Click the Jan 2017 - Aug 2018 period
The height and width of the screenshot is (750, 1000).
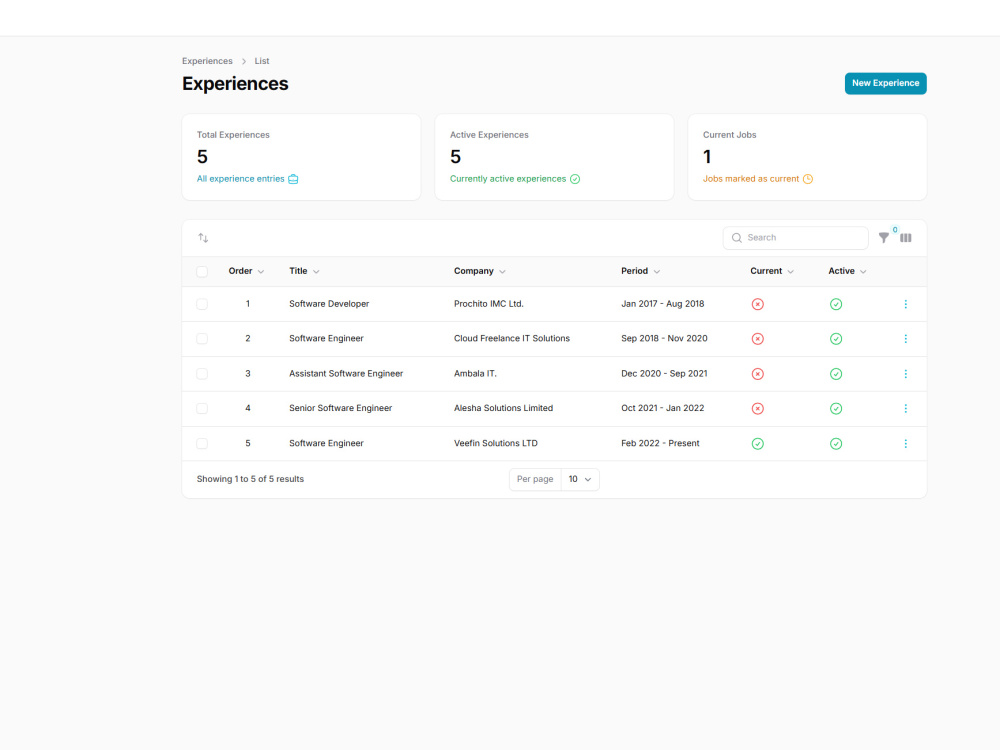(663, 304)
